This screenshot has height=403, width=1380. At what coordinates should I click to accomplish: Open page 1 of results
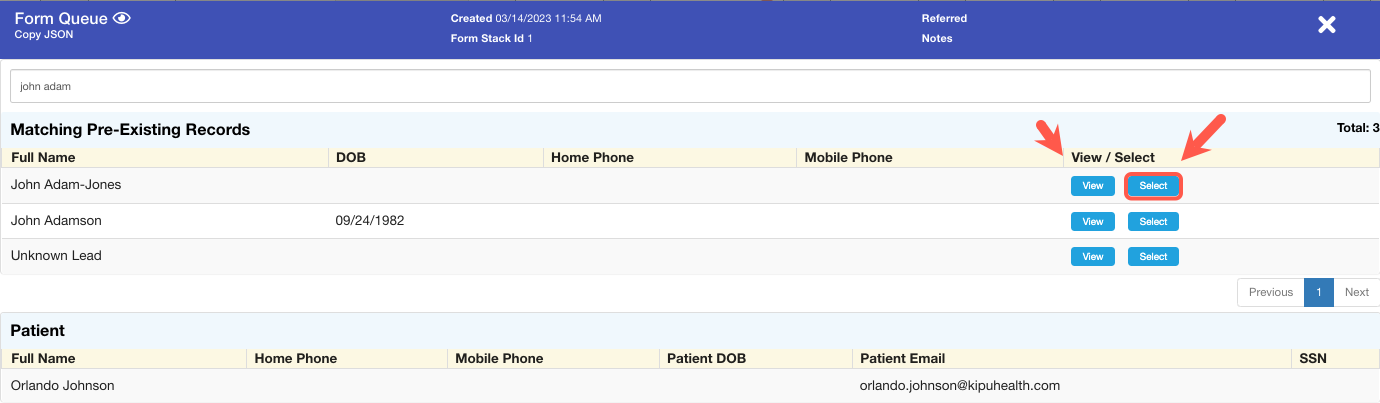coord(1318,292)
